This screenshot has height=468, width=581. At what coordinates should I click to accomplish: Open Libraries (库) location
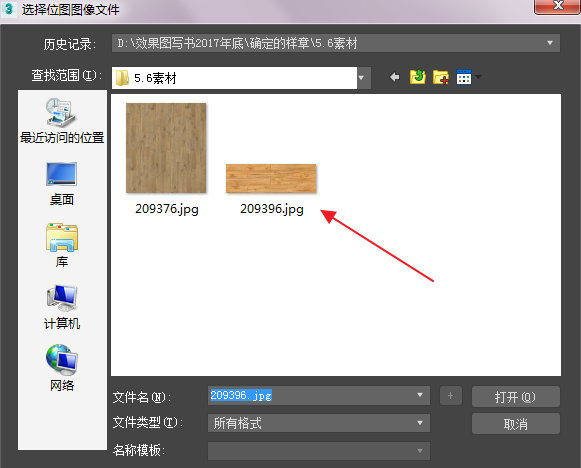(x=62, y=245)
